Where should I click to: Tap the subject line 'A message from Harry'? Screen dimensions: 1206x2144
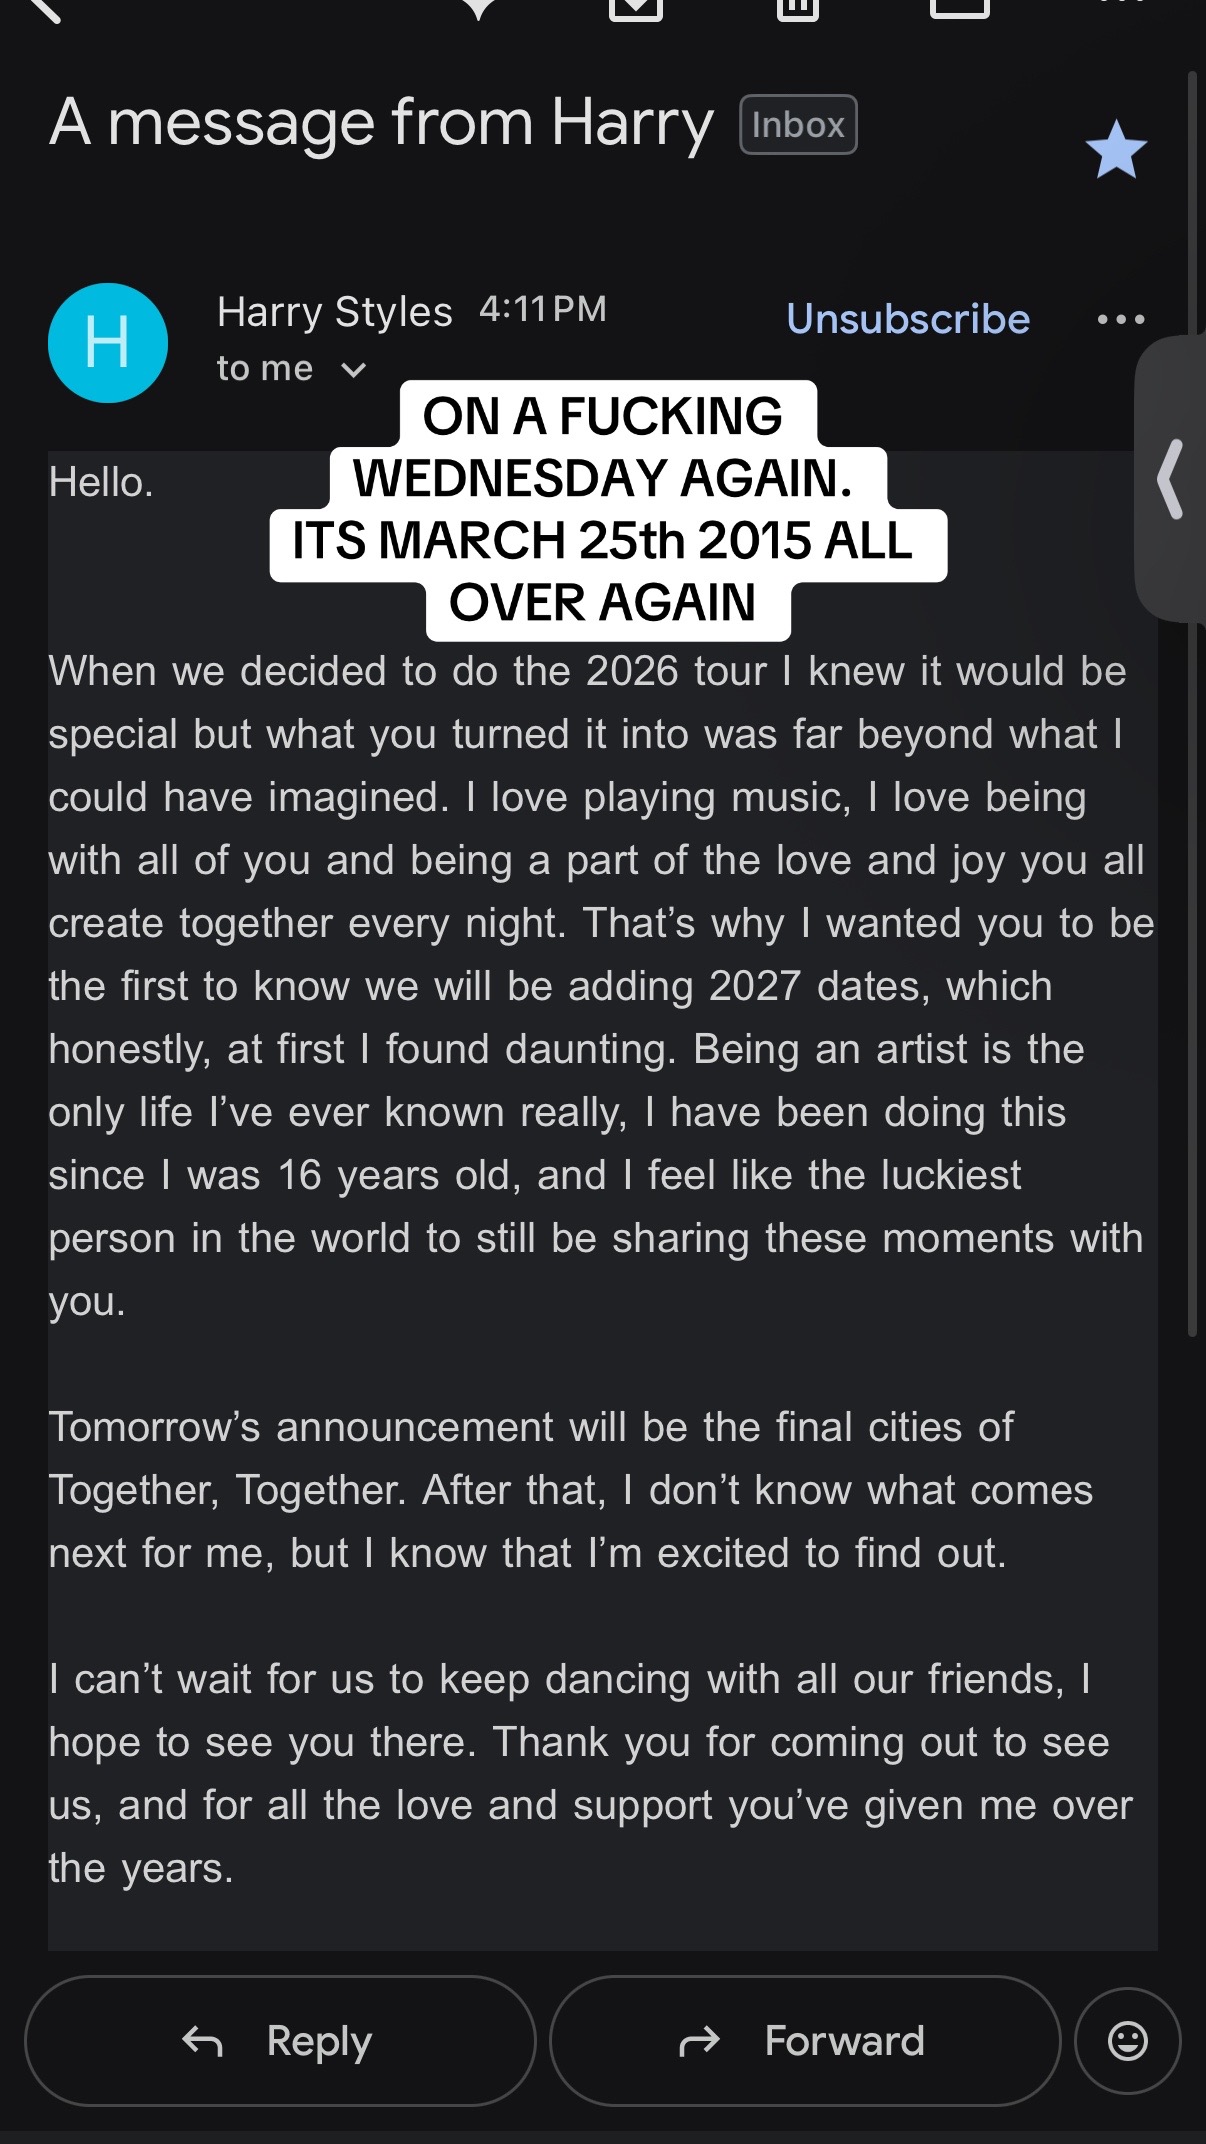tap(381, 124)
